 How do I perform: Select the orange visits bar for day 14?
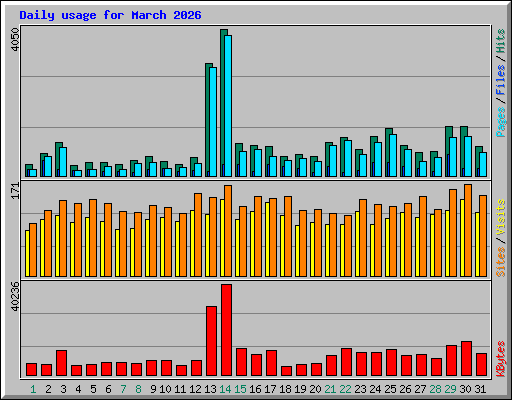point(228,231)
